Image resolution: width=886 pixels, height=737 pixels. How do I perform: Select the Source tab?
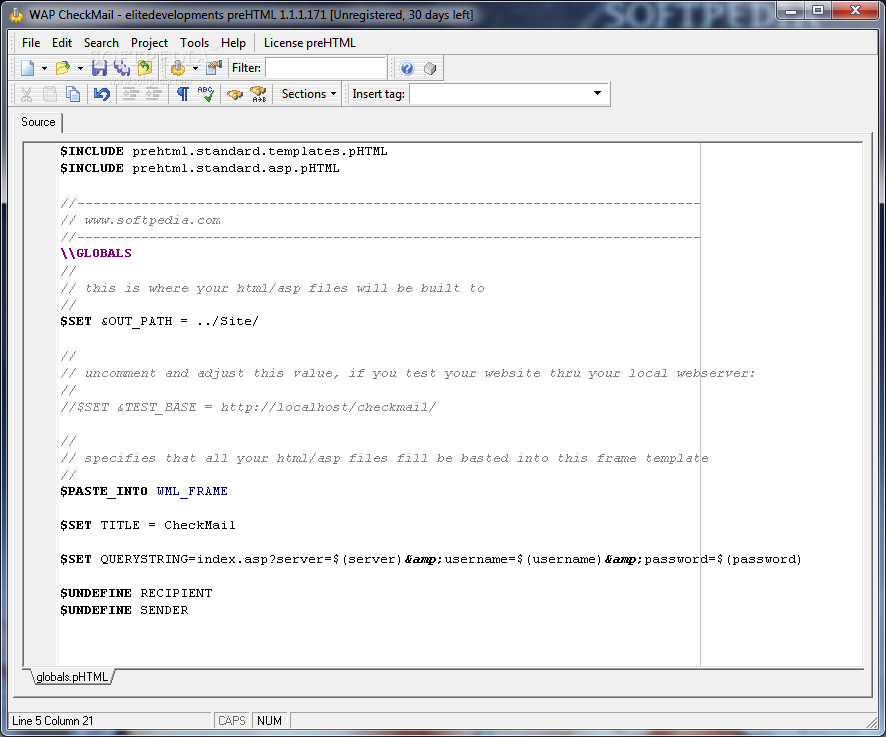(38, 122)
